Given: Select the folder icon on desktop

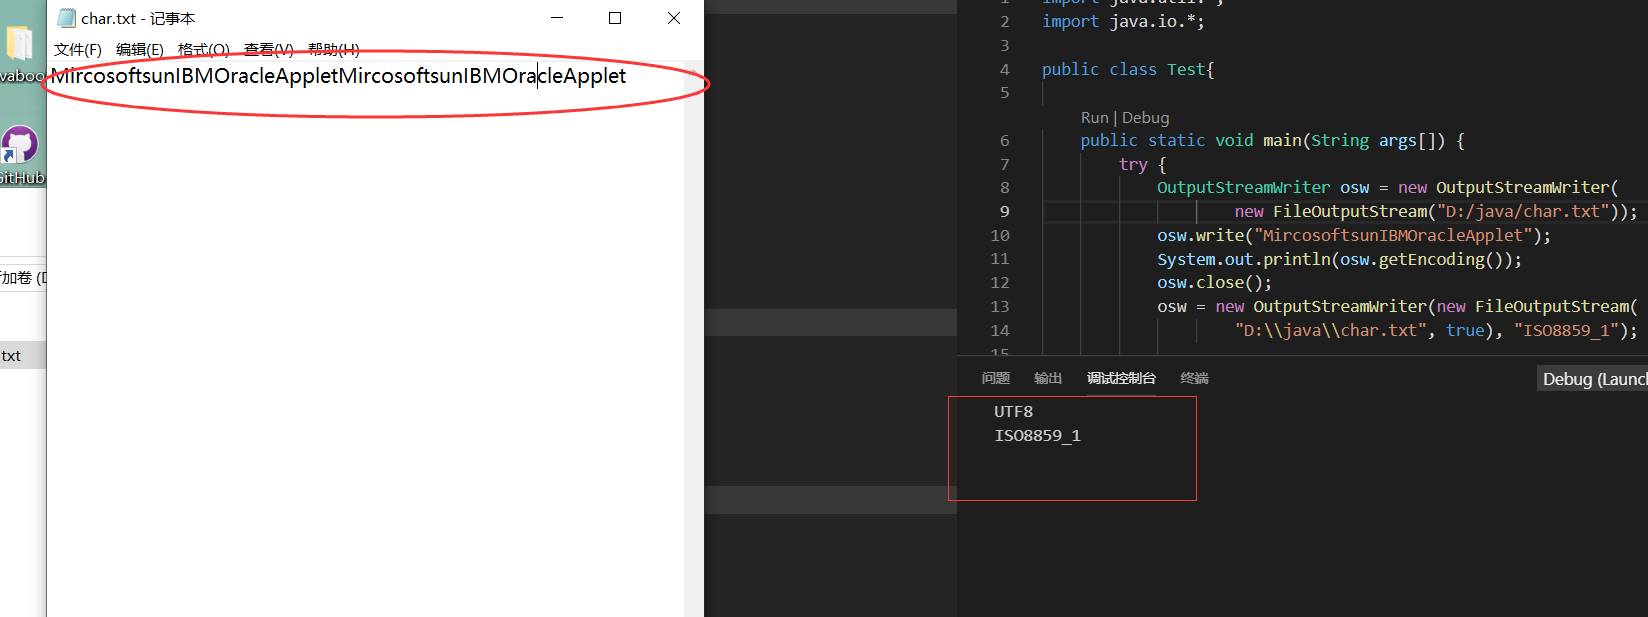Looking at the screenshot, I should coord(20,45).
